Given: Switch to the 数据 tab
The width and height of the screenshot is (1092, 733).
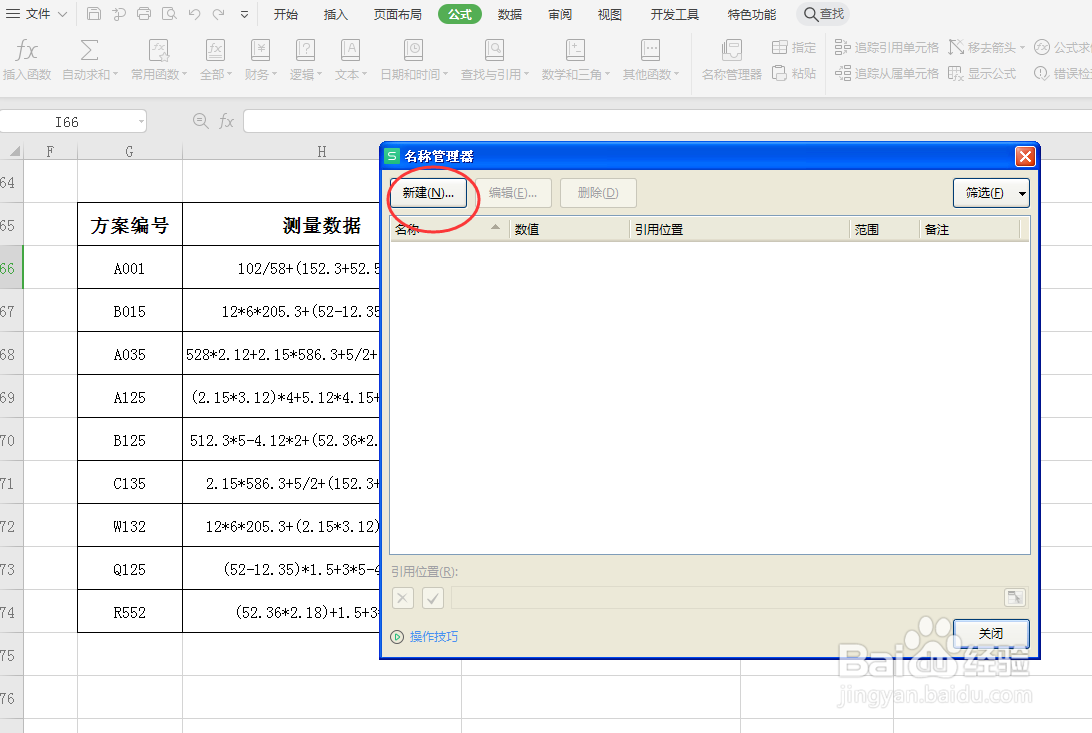Looking at the screenshot, I should coord(510,14).
